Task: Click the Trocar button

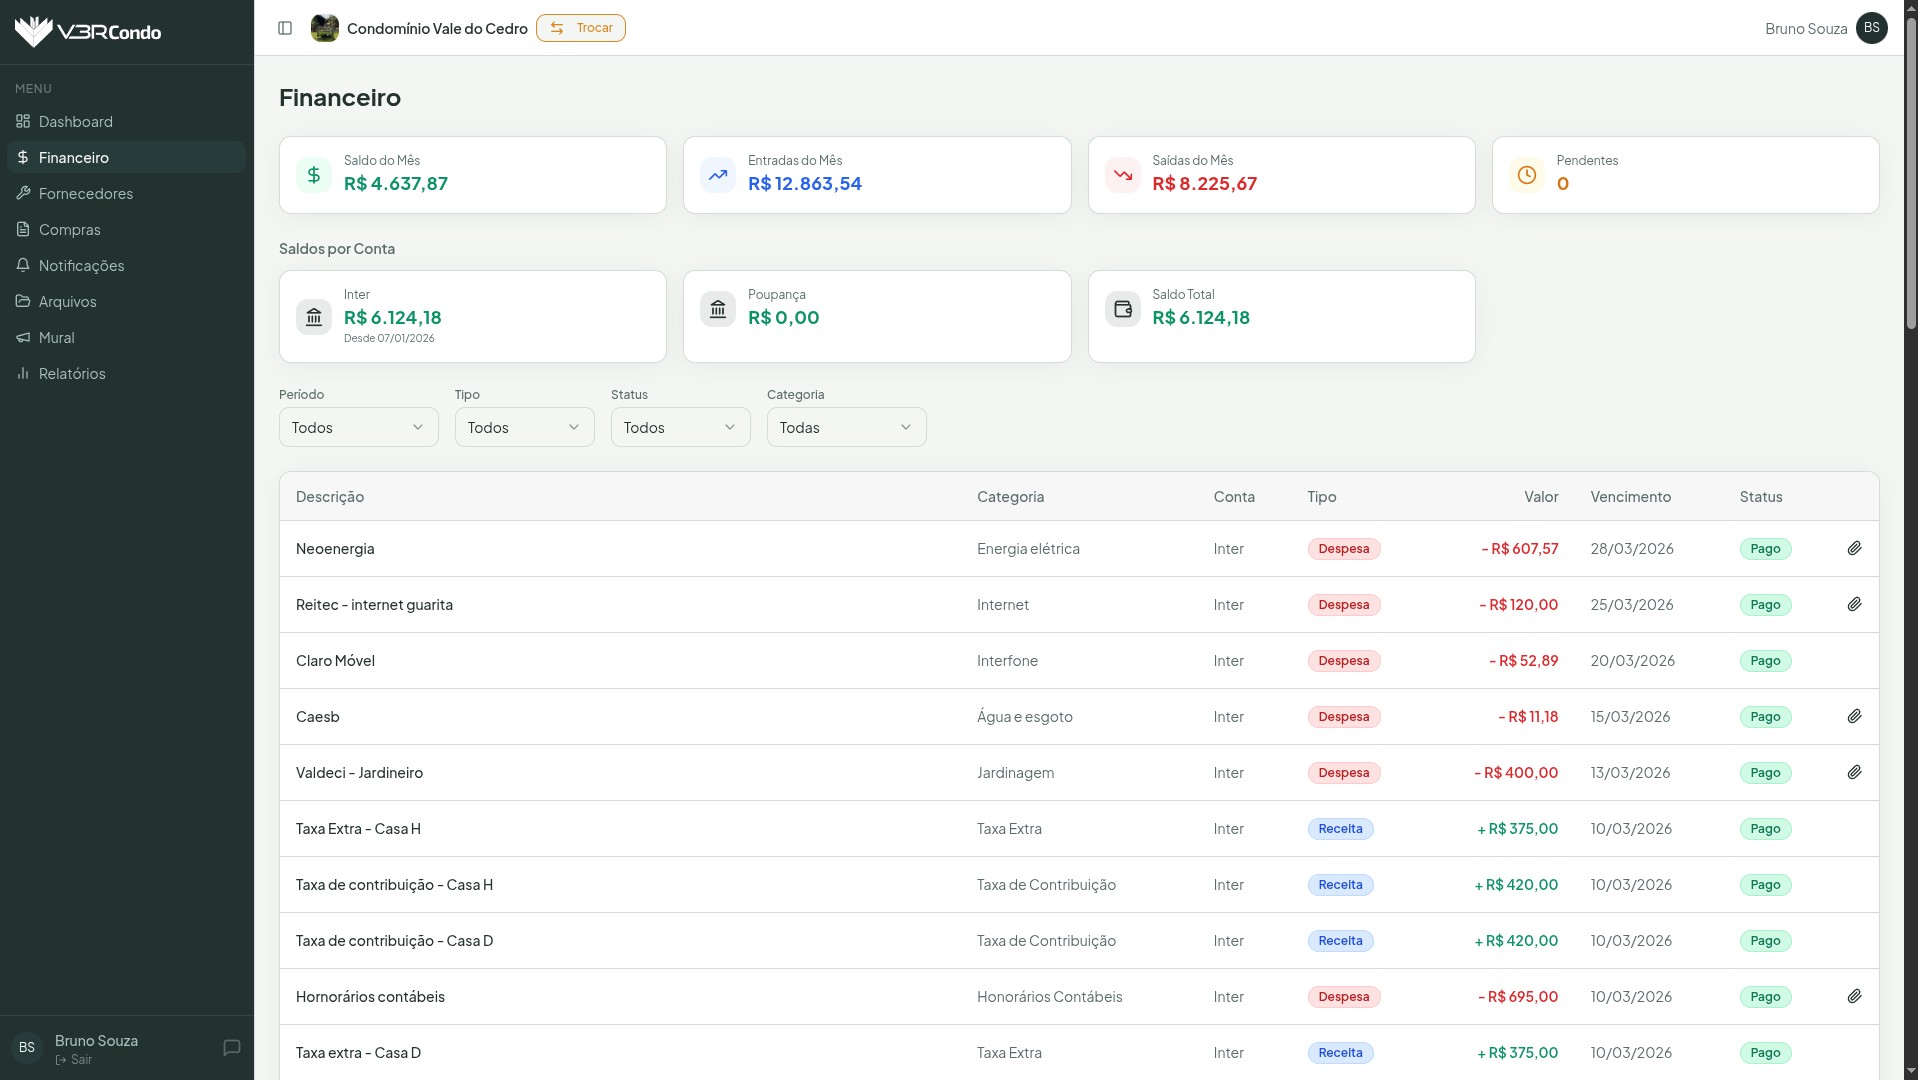Action: [x=580, y=28]
